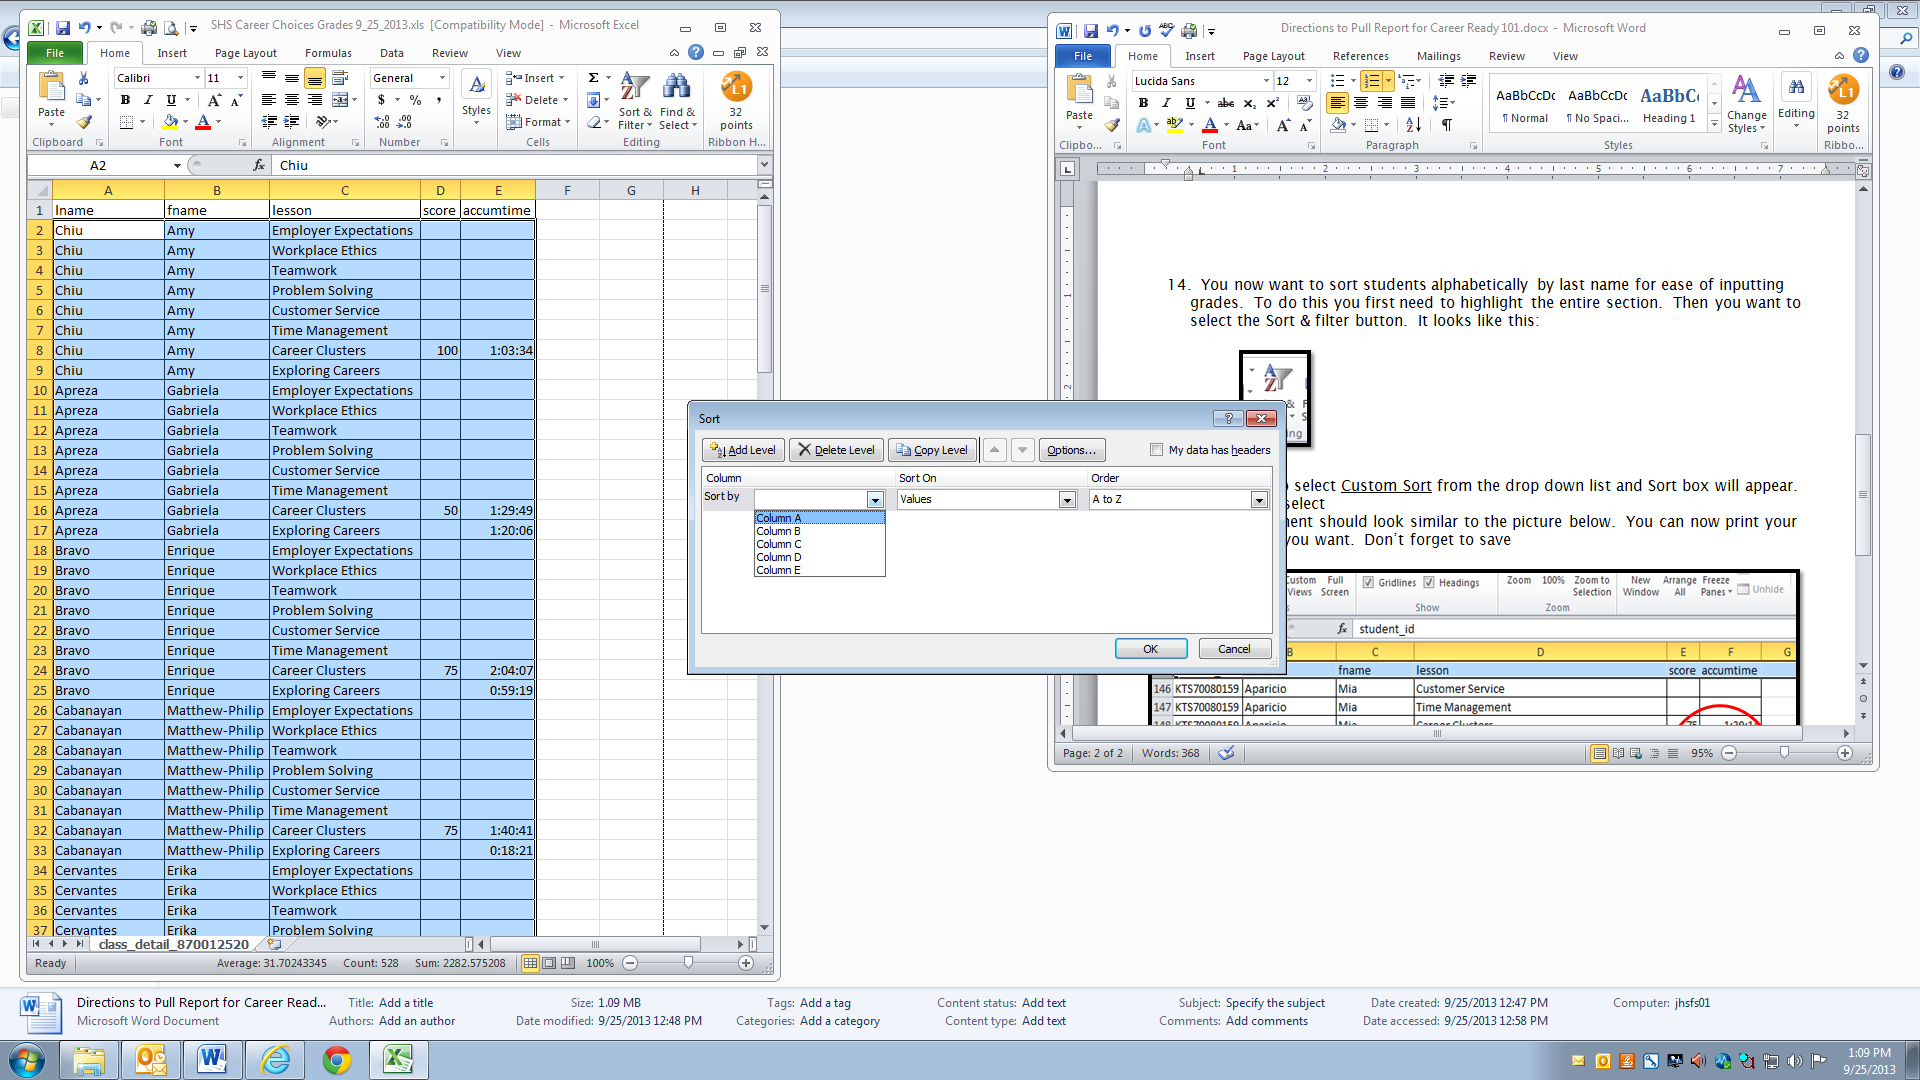Open Word font size 12 dropdown
Viewport: 1920px width, 1080px height.
pos(1309,81)
